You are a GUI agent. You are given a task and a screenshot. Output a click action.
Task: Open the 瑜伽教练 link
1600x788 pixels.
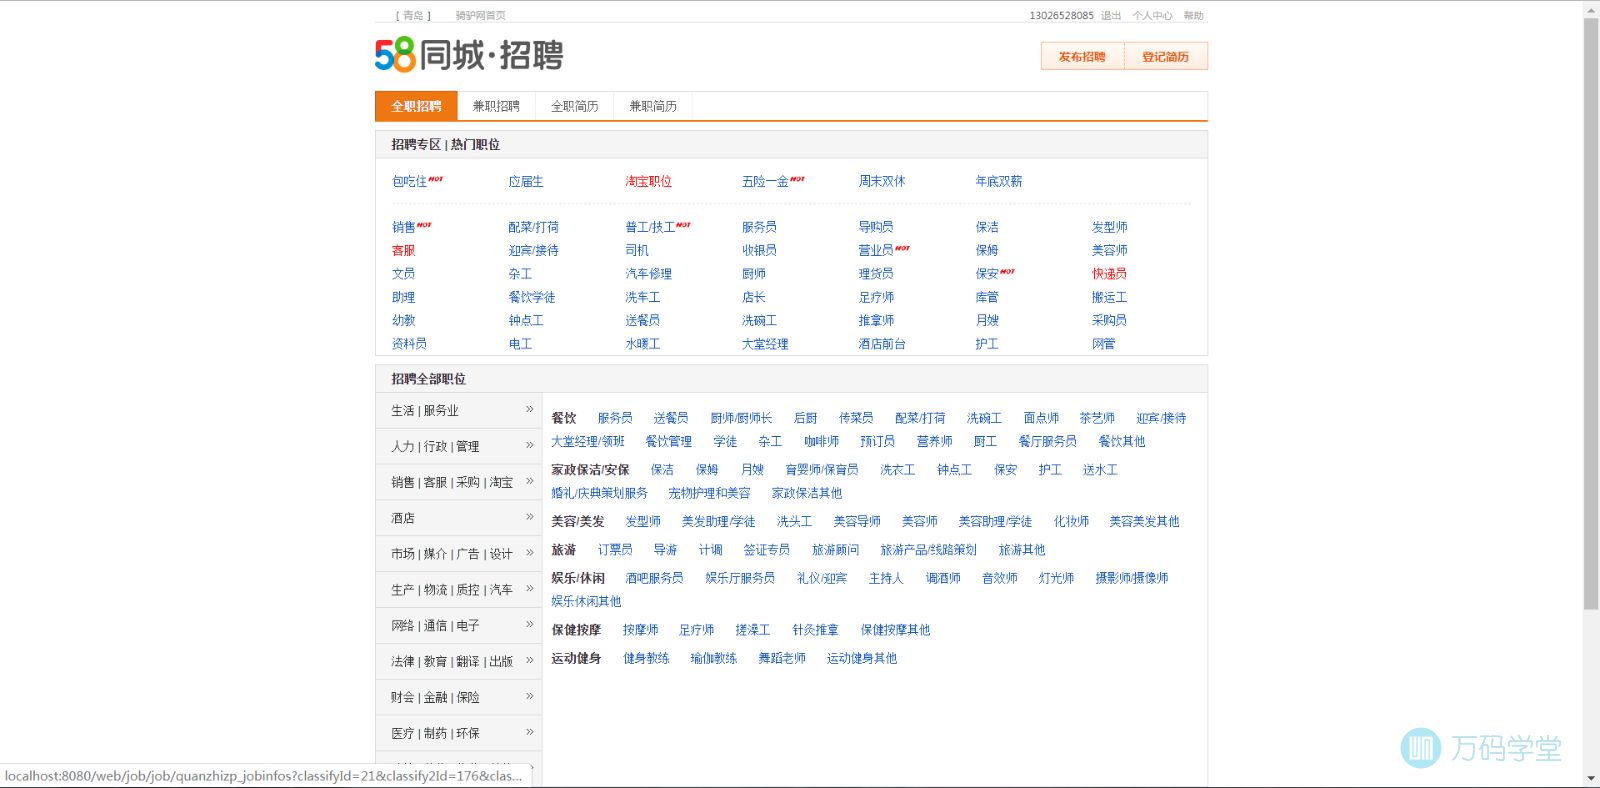pyautogui.click(x=714, y=658)
